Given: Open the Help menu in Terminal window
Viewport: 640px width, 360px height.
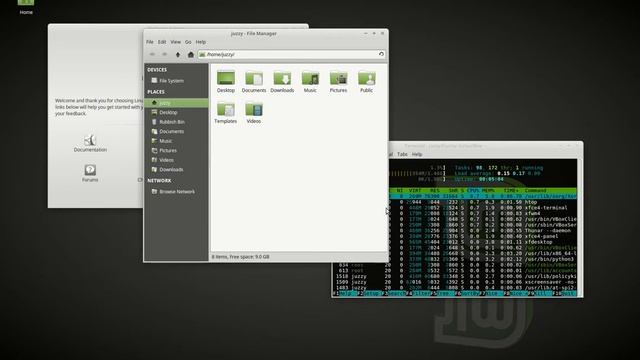Looking at the screenshot, I should pyautogui.click(x=417, y=154).
